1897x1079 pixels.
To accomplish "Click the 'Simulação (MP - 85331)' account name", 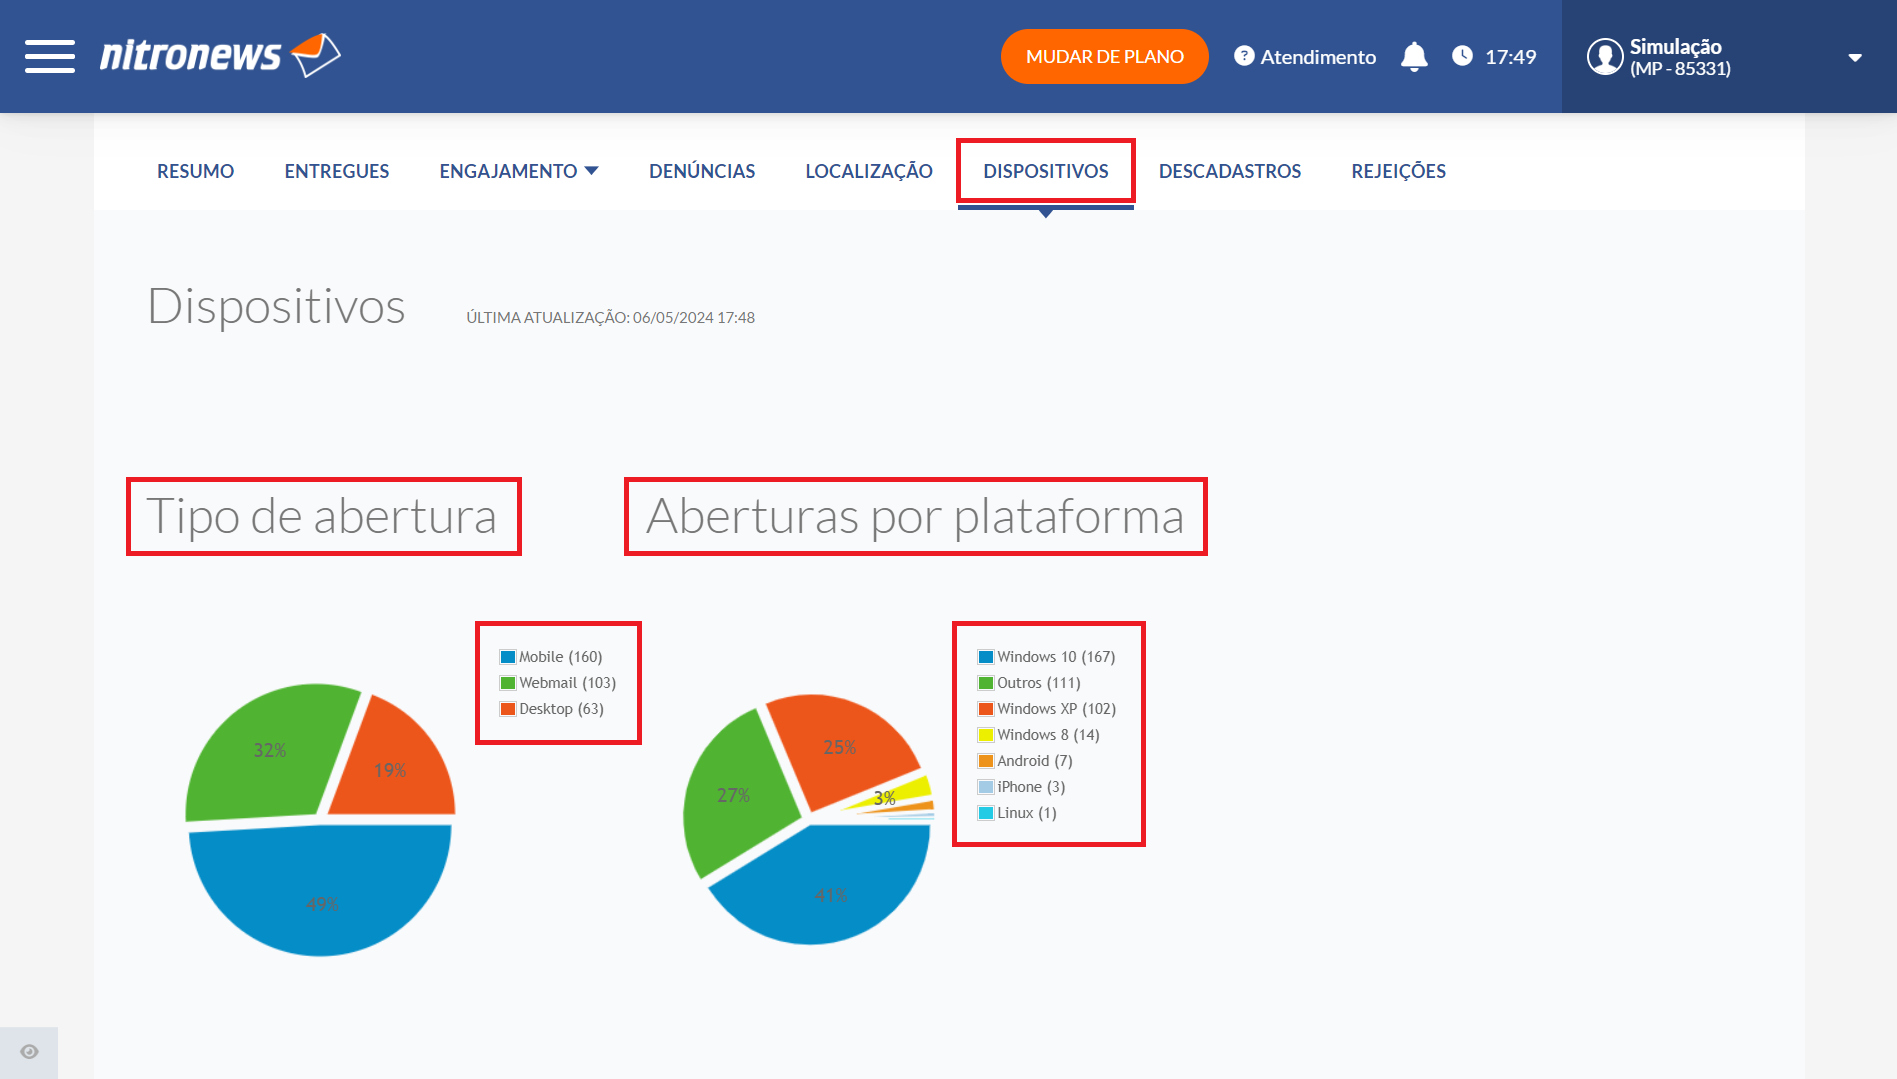I will pos(1680,57).
